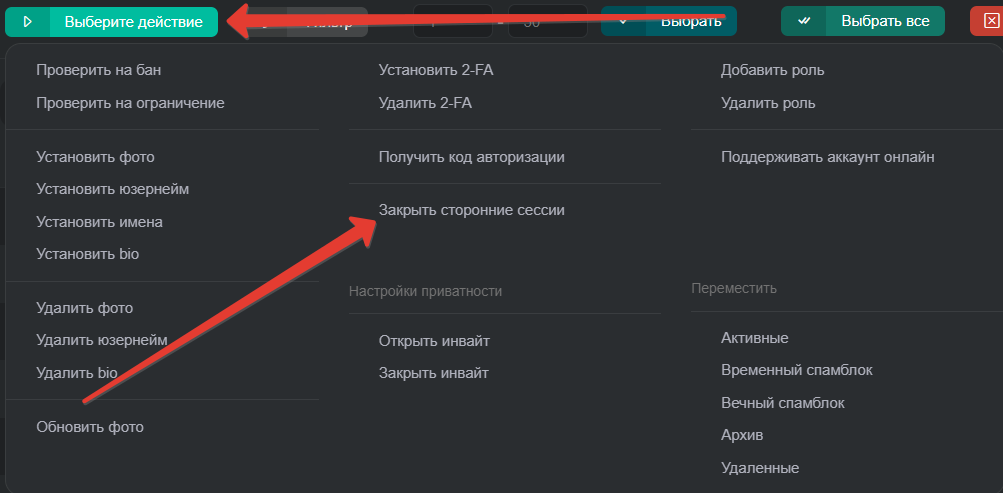Move accounts to Архив
1003x493 pixels.
point(742,435)
